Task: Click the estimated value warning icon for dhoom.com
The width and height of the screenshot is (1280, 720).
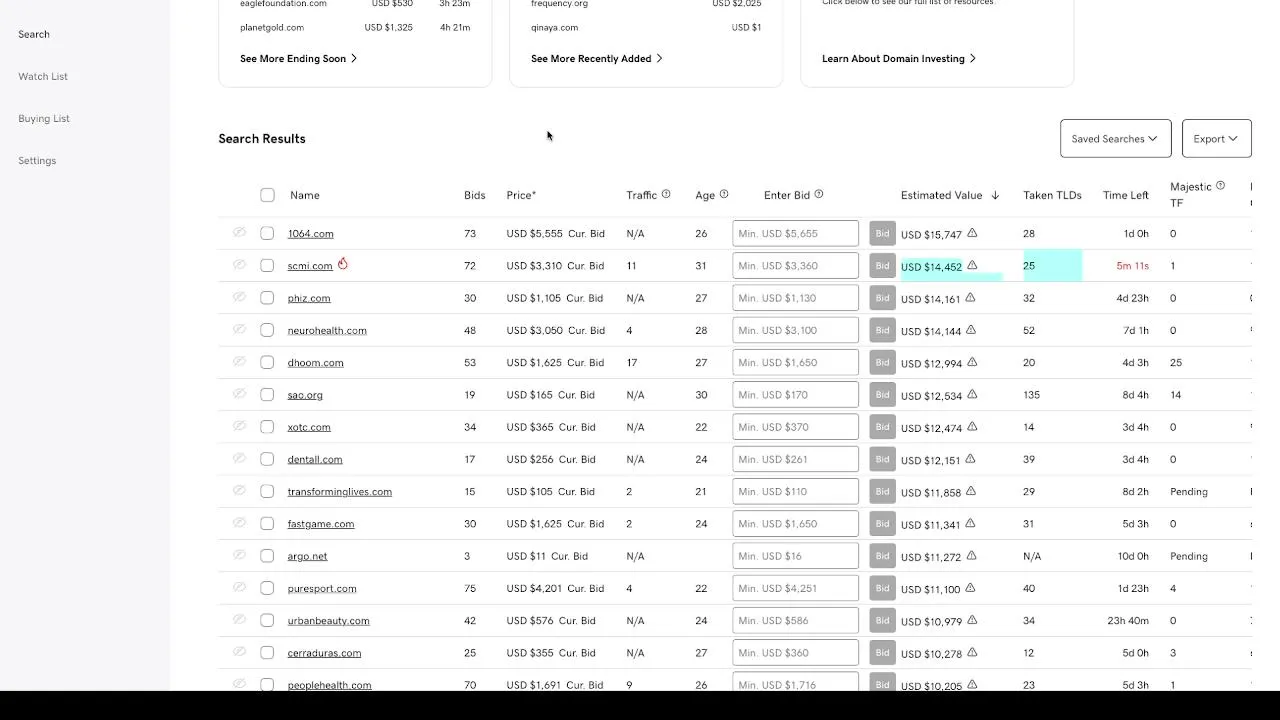Action: (972, 362)
